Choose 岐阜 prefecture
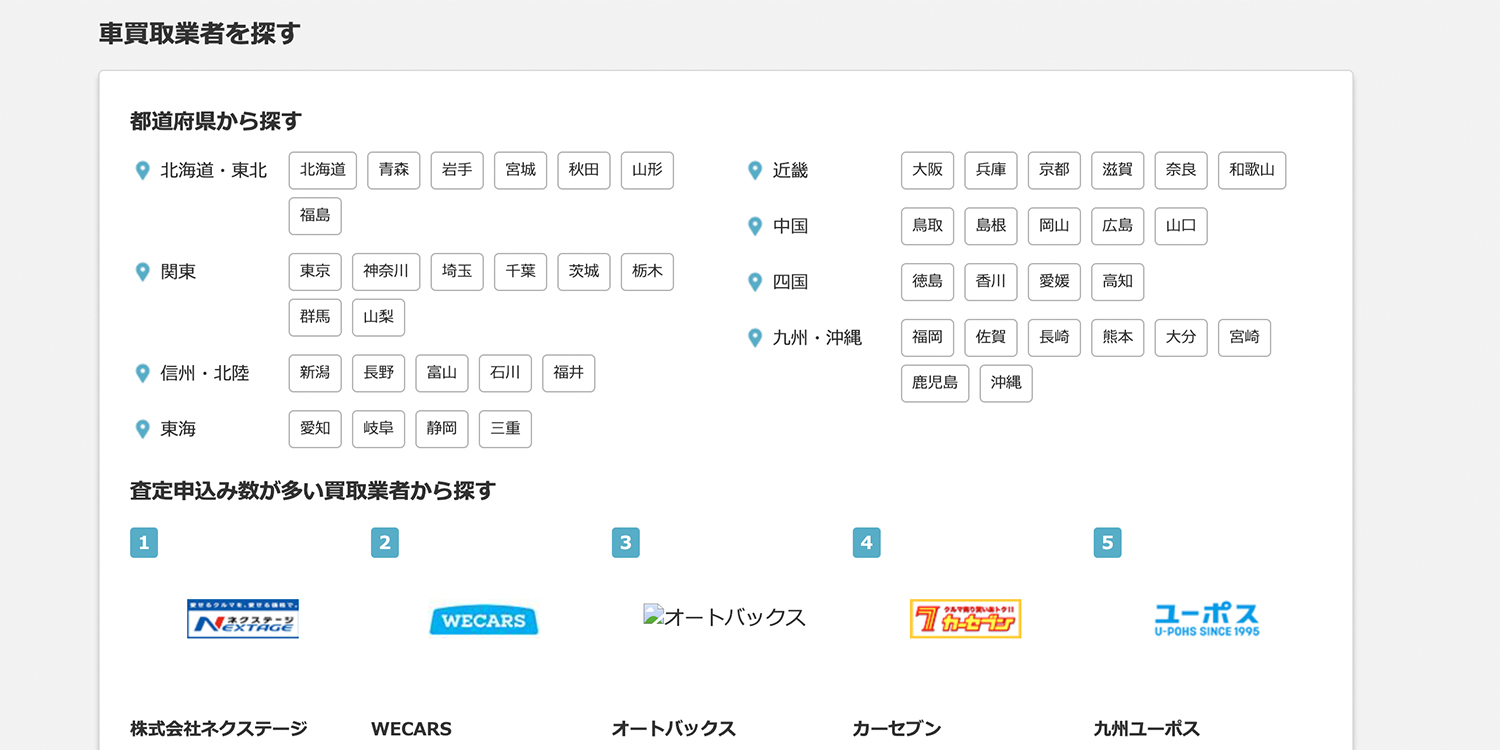1500x750 pixels. coord(378,429)
